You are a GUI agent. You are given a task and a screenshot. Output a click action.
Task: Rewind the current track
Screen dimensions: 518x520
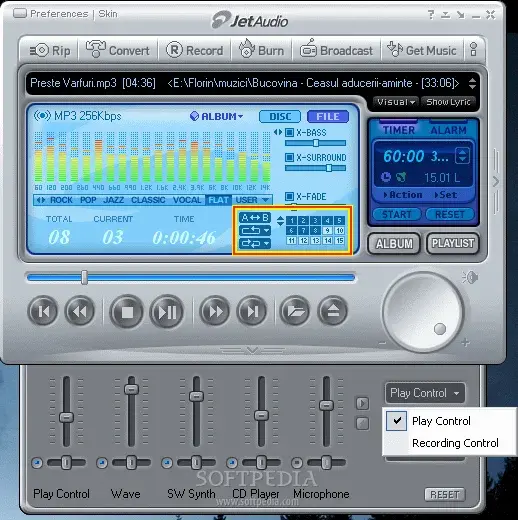coord(80,311)
